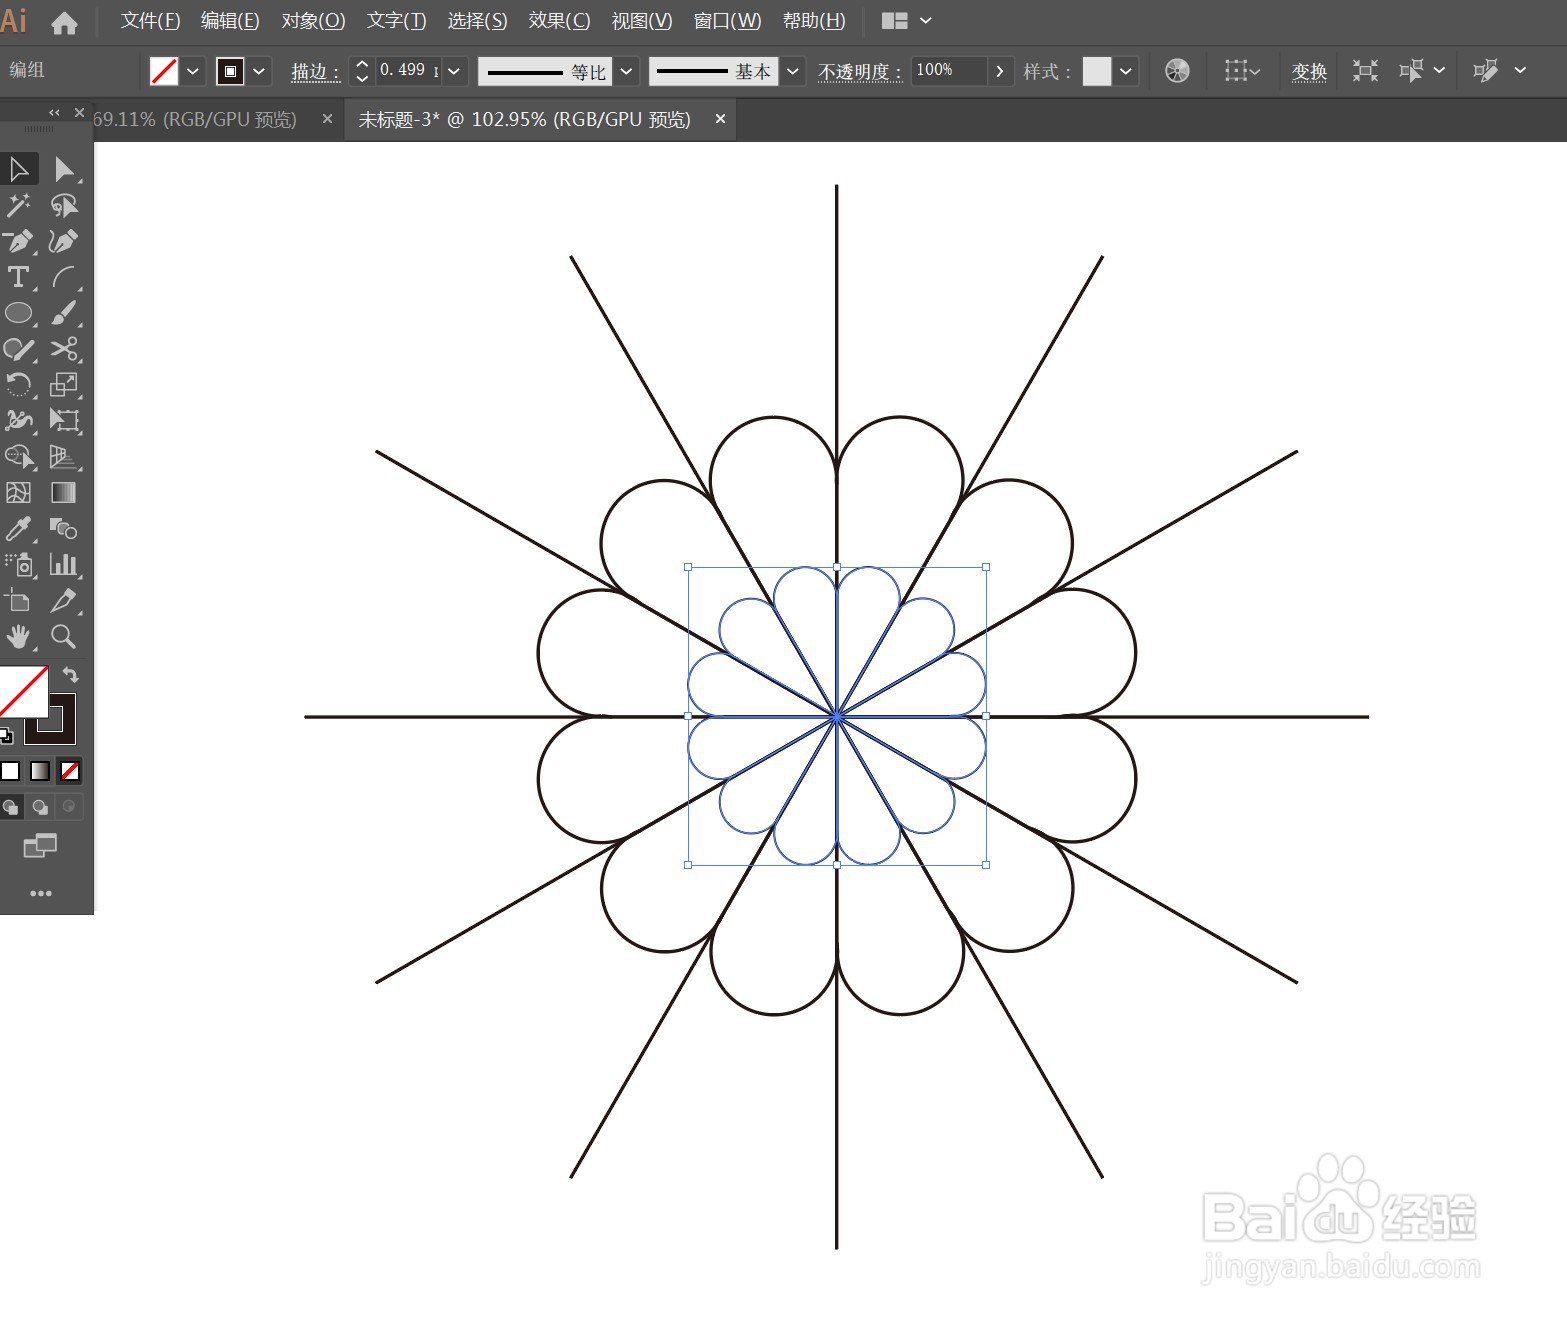Swap fill and stroke colors arrow
The width and height of the screenshot is (1567, 1320).
(x=70, y=675)
